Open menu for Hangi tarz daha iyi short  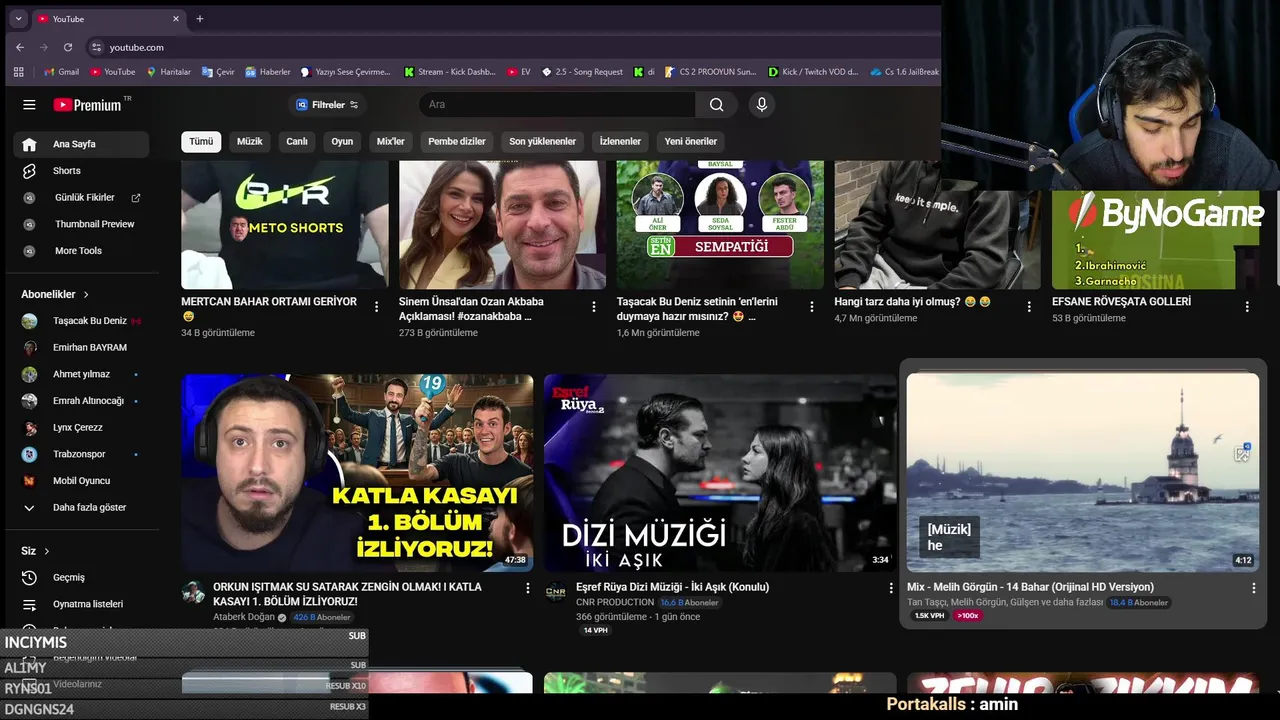tap(1029, 307)
